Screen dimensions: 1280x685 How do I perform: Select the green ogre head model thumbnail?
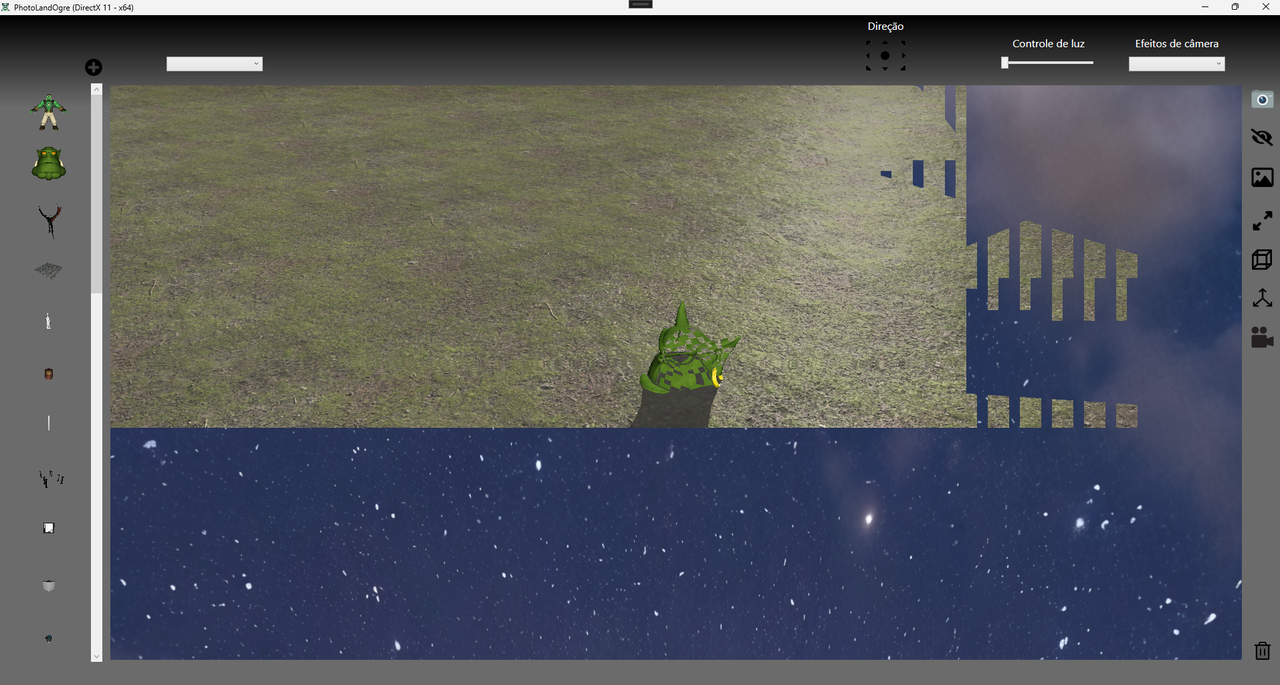click(x=48, y=164)
